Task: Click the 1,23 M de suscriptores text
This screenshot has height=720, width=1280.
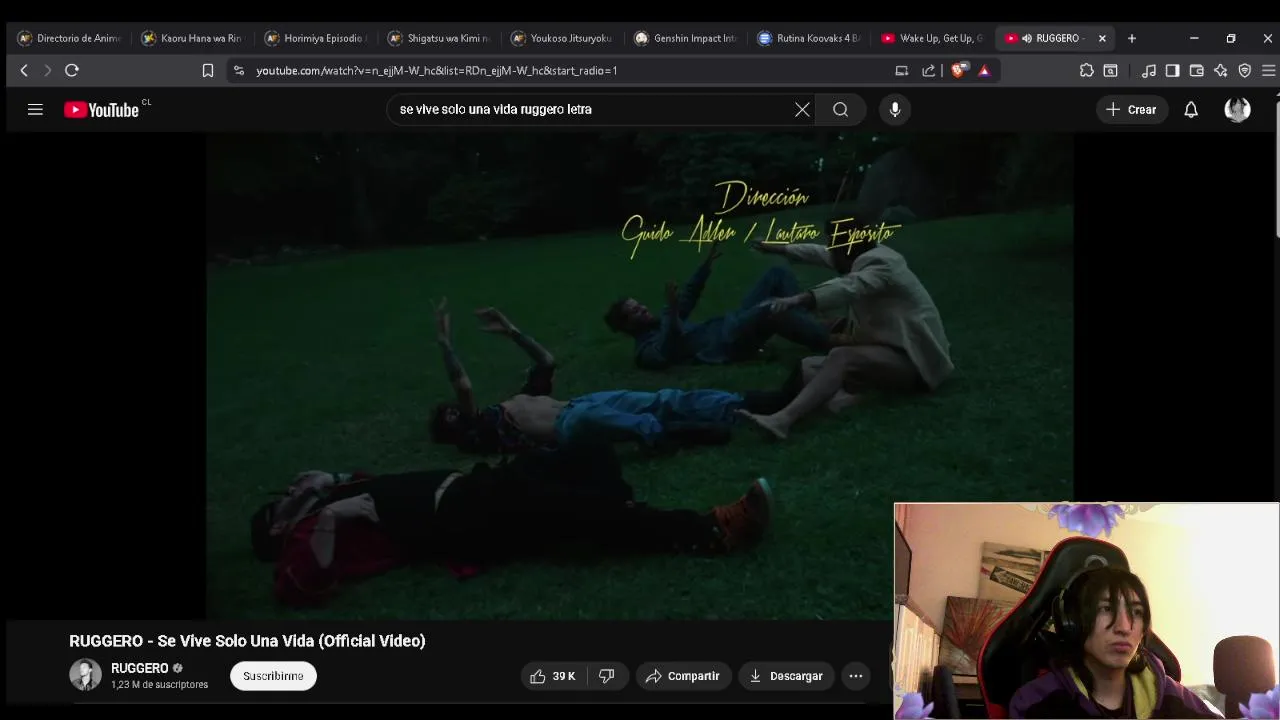Action: [x=160, y=685]
